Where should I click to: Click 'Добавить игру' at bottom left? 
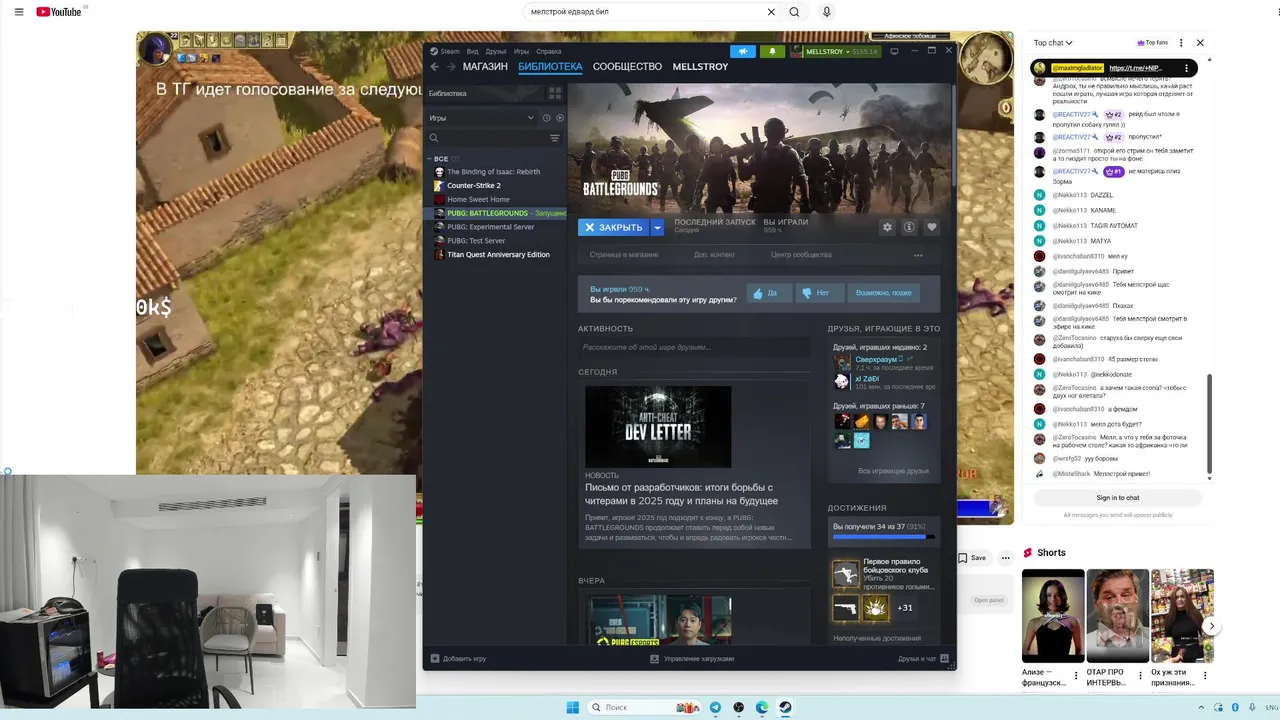tap(458, 659)
